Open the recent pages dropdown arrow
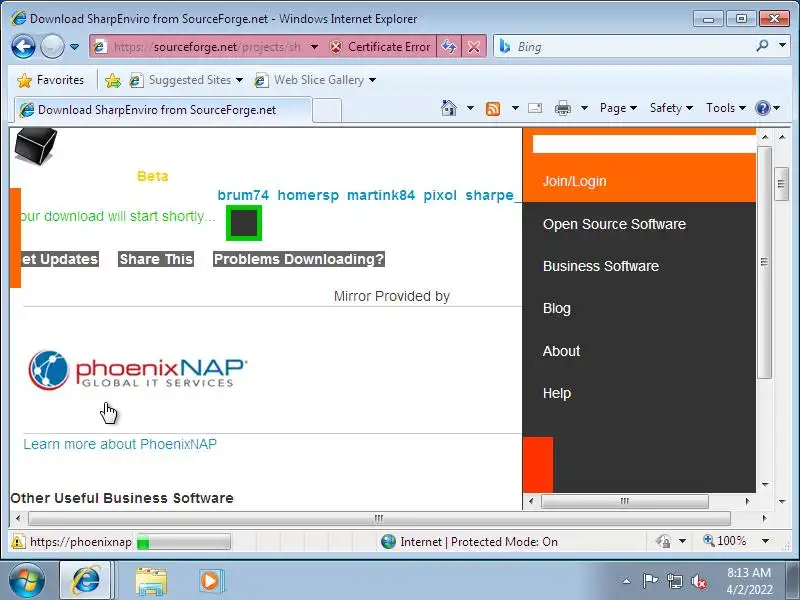The image size is (800, 600). click(74, 47)
